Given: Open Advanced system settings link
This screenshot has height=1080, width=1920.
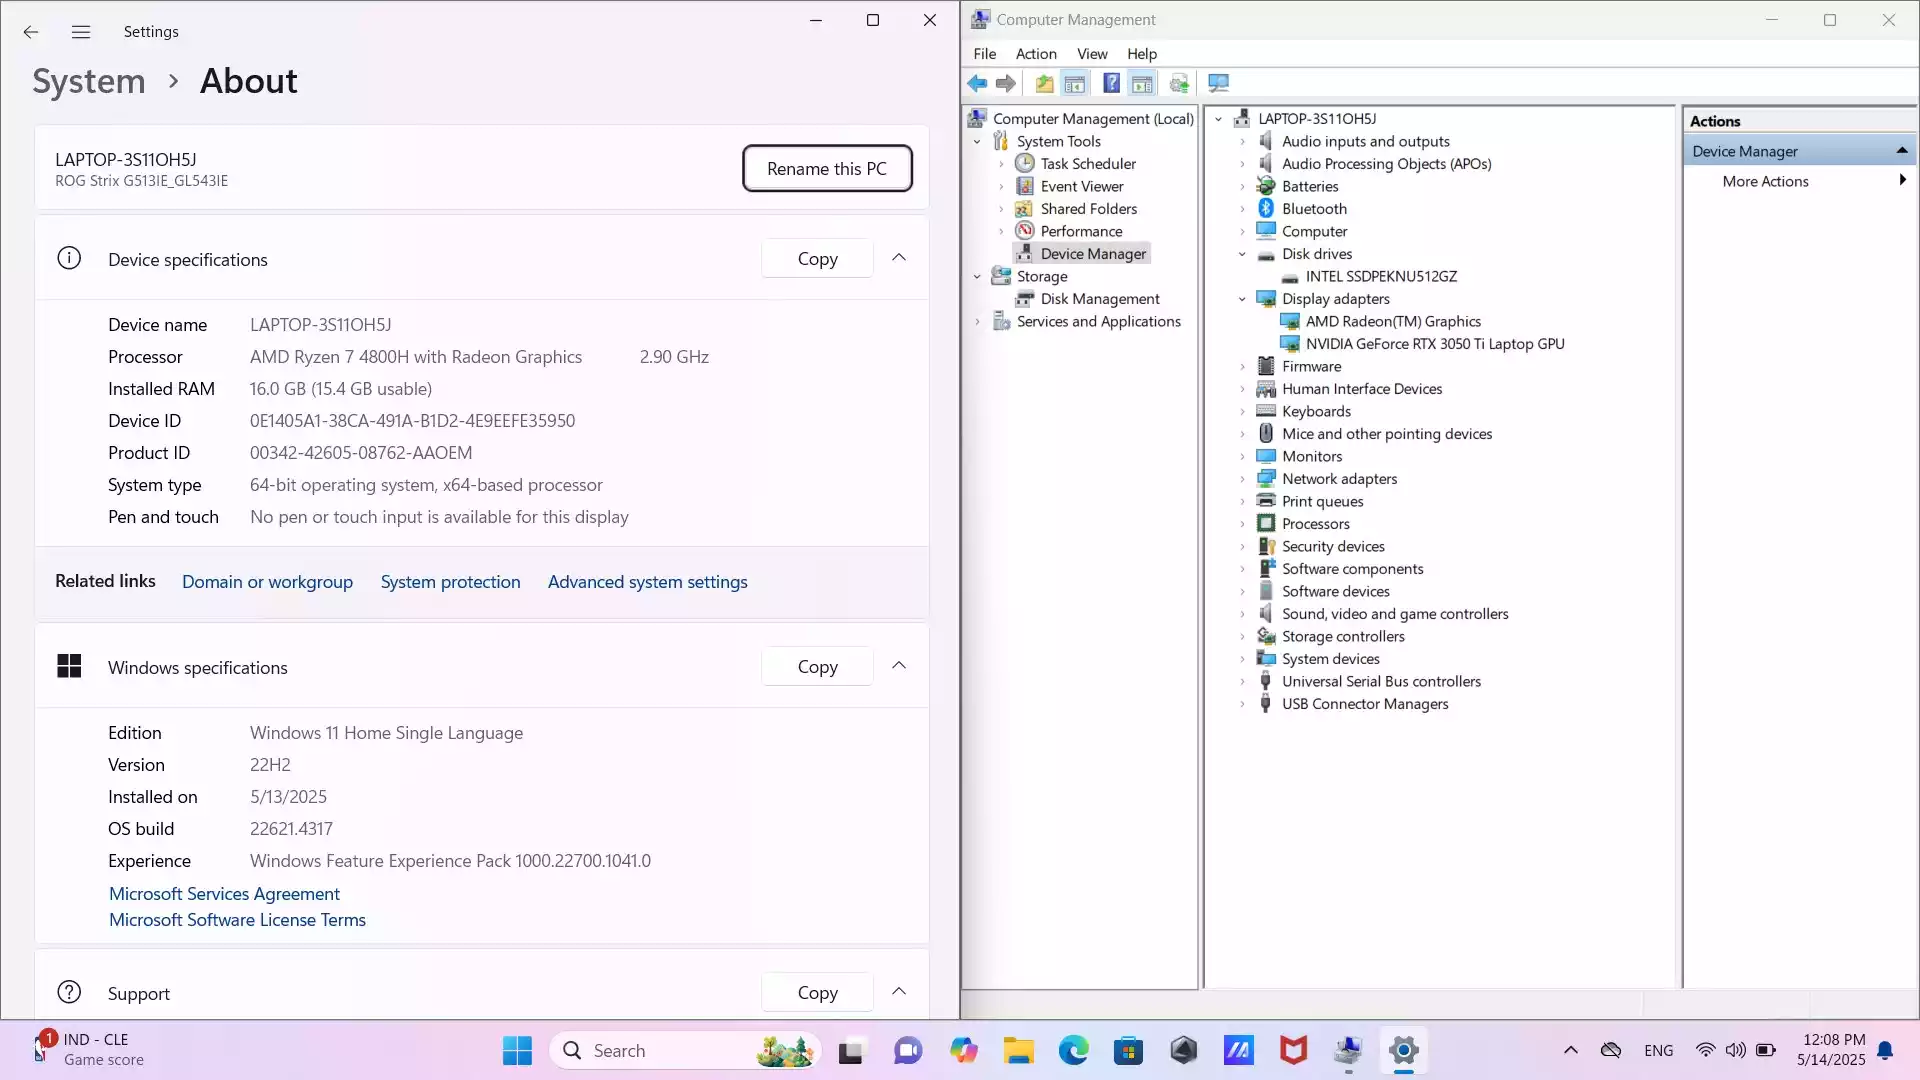Looking at the screenshot, I should (x=648, y=582).
